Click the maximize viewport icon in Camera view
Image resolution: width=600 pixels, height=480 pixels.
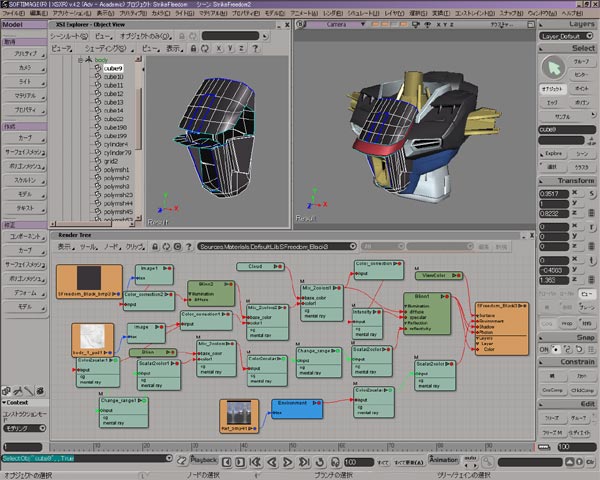pos(531,24)
